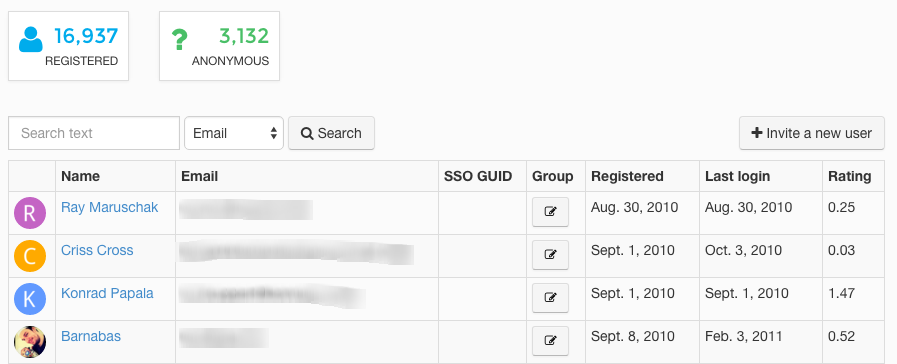Click the anonymous users question mark icon

click(x=180, y=41)
